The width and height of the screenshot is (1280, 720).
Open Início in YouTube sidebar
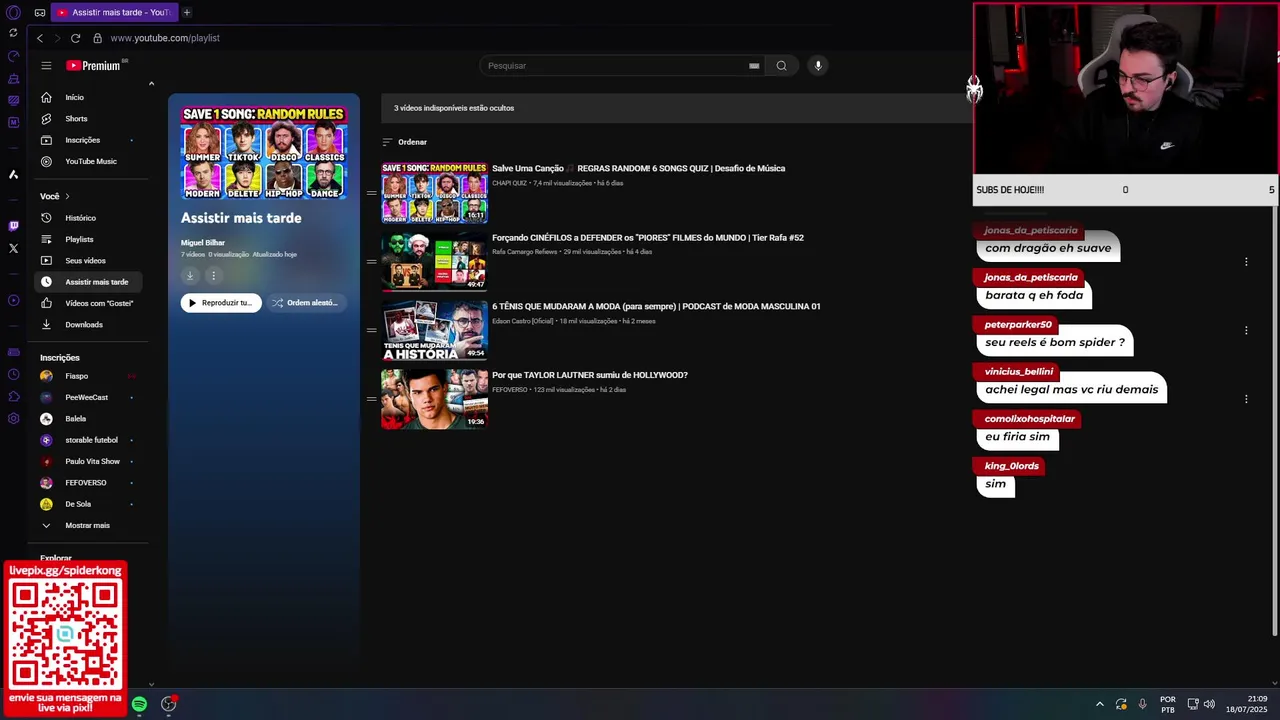click(90, 97)
